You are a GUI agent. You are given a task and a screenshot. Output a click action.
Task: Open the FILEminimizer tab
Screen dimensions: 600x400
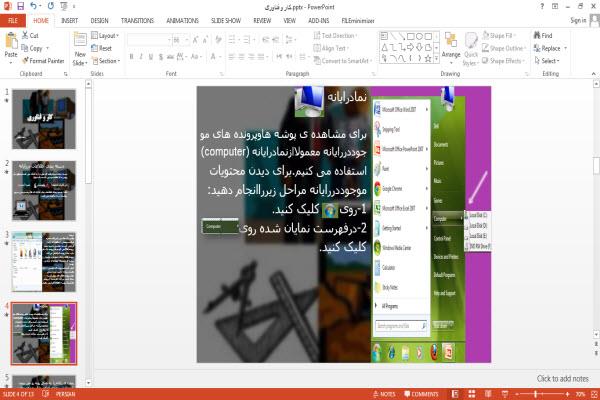tap(358, 21)
